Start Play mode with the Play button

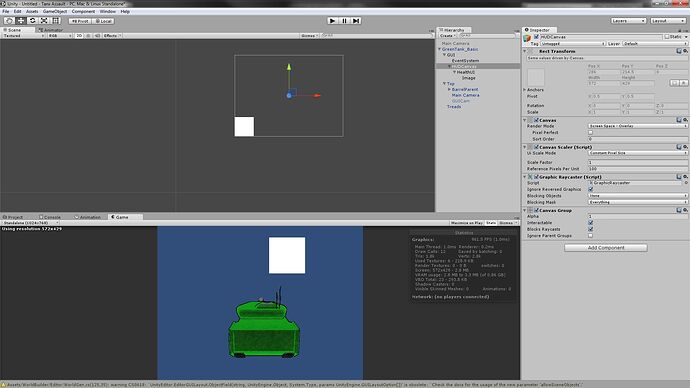(333, 21)
